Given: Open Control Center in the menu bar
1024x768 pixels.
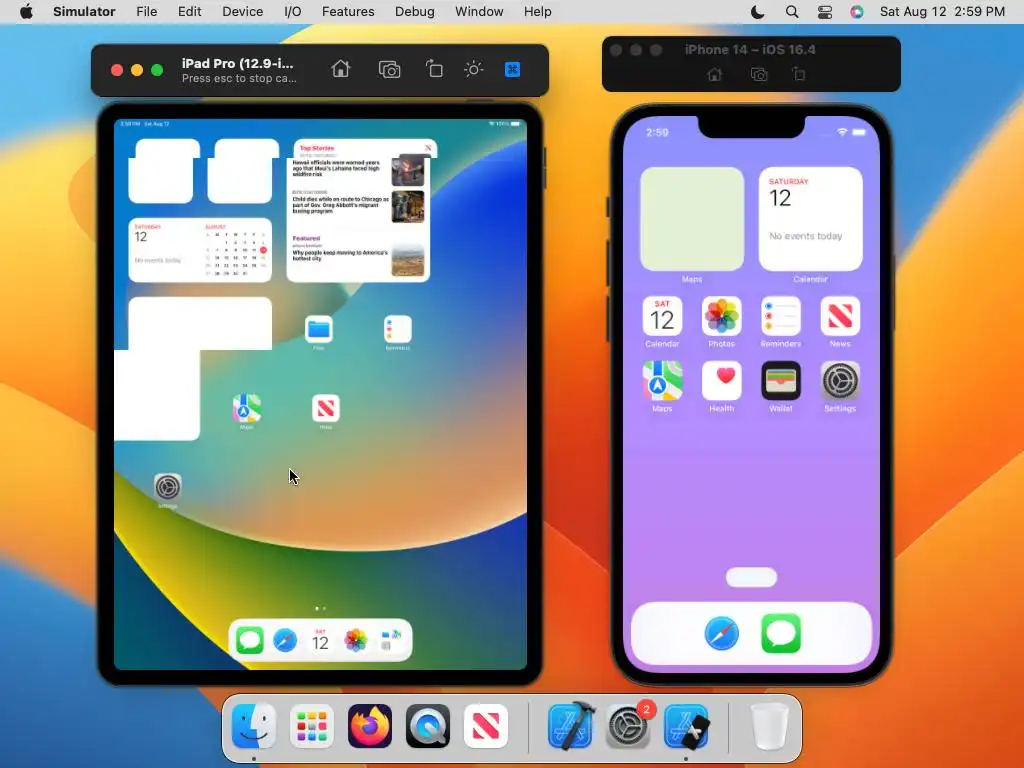Looking at the screenshot, I should [825, 12].
